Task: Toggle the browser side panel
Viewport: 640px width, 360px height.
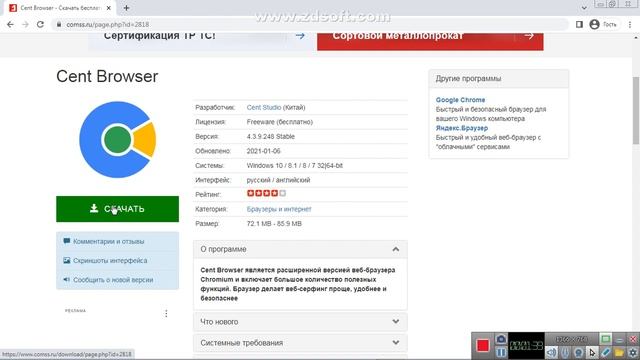Action: (x=579, y=24)
